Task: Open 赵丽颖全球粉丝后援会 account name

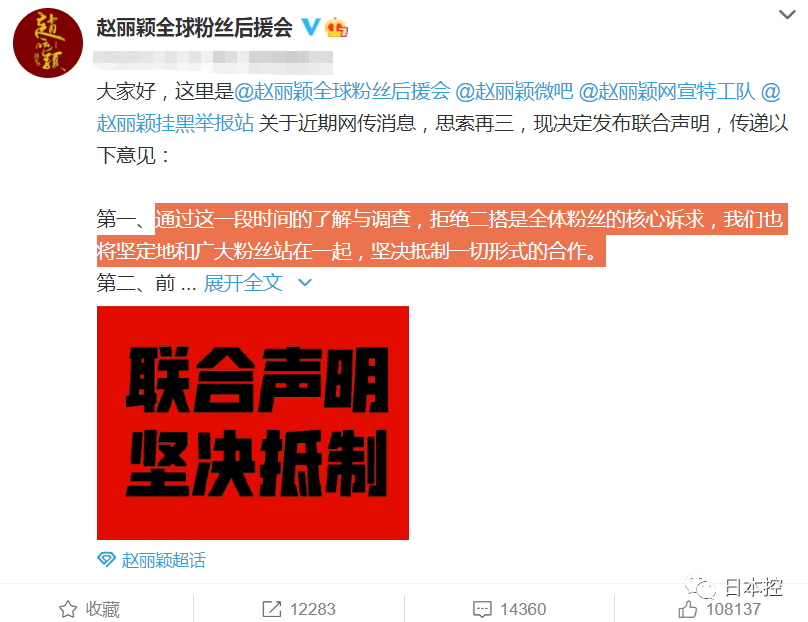Action: pos(195,27)
